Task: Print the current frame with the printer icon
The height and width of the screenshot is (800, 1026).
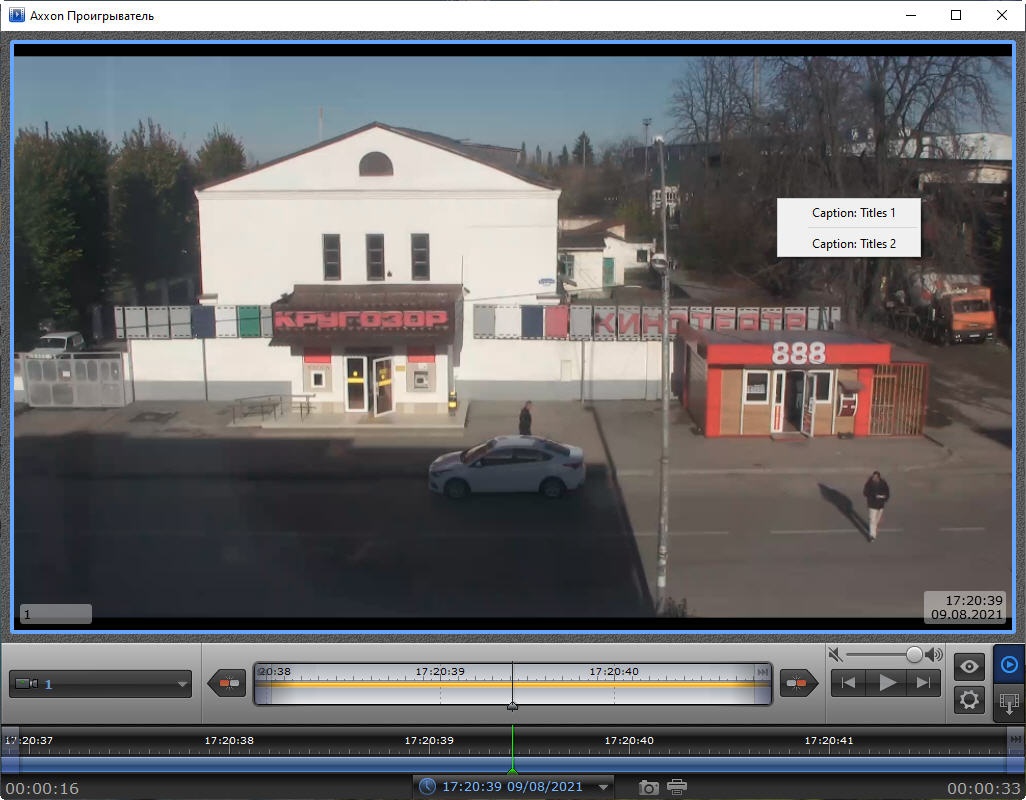Action: [x=677, y=787]
